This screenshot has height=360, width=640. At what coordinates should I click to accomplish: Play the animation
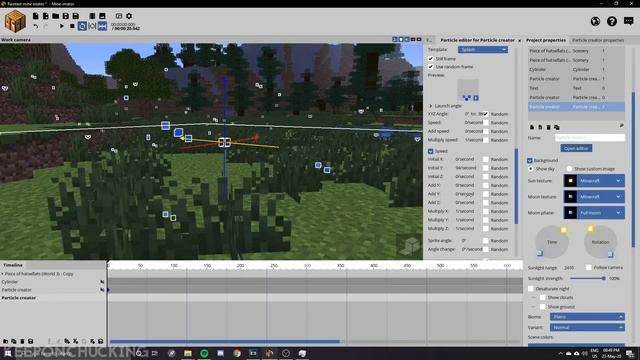click(62, 26)
